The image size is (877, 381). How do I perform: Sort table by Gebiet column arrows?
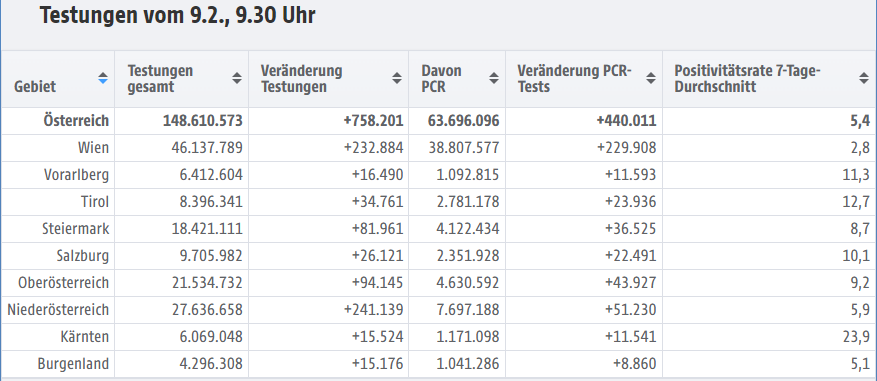(x=102, y=78)
